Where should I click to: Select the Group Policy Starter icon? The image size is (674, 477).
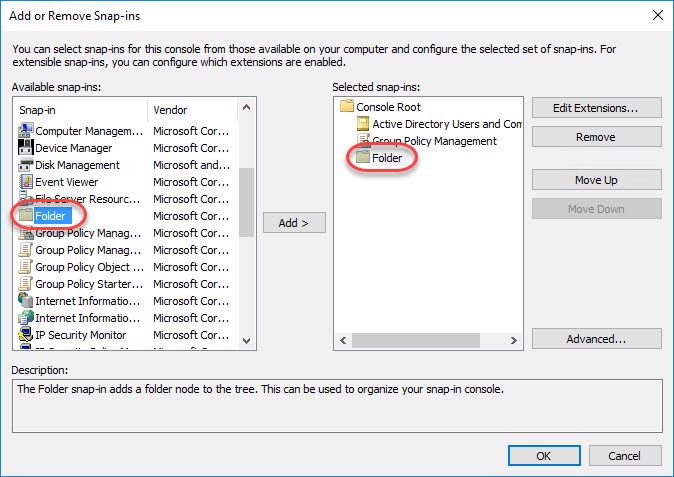(x=26, y=284)
